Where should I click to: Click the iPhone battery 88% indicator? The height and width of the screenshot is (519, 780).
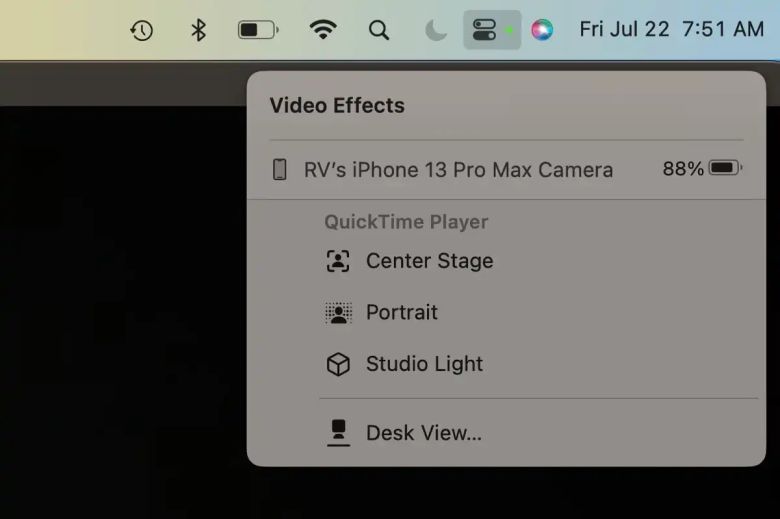(x=701, y=169)
